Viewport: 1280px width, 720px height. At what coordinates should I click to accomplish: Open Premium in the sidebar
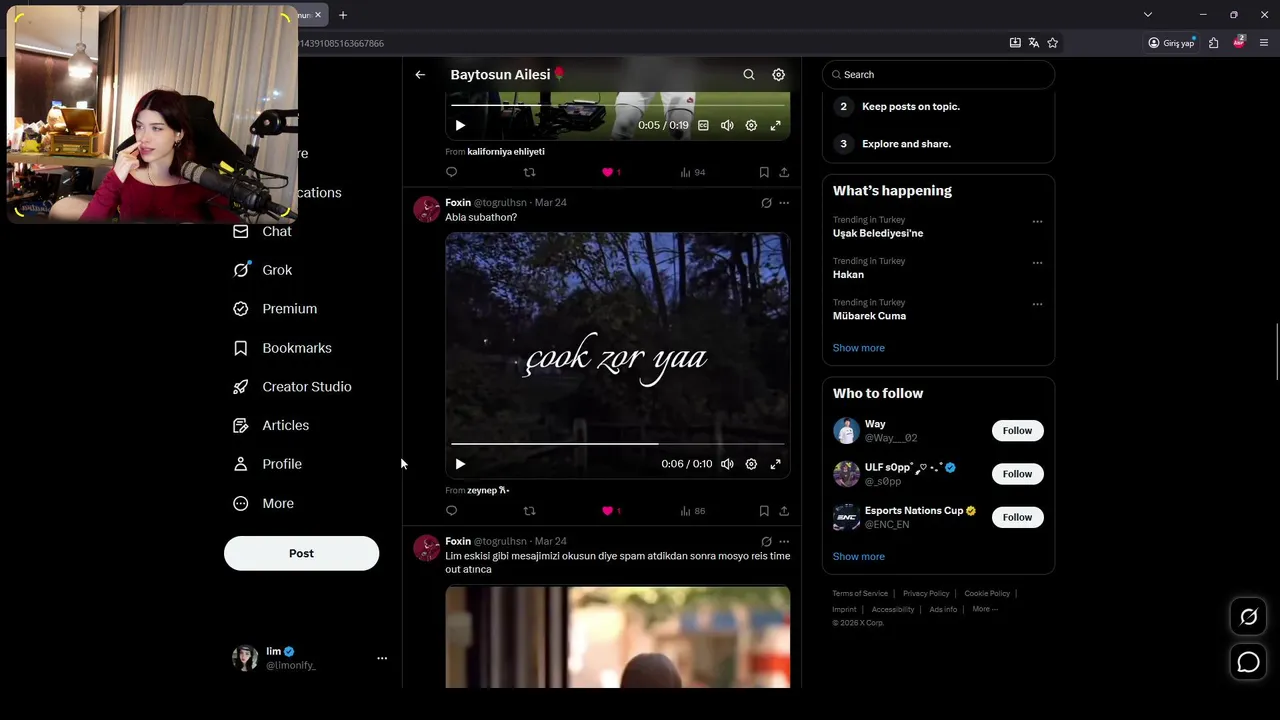[x=275, y=309]
